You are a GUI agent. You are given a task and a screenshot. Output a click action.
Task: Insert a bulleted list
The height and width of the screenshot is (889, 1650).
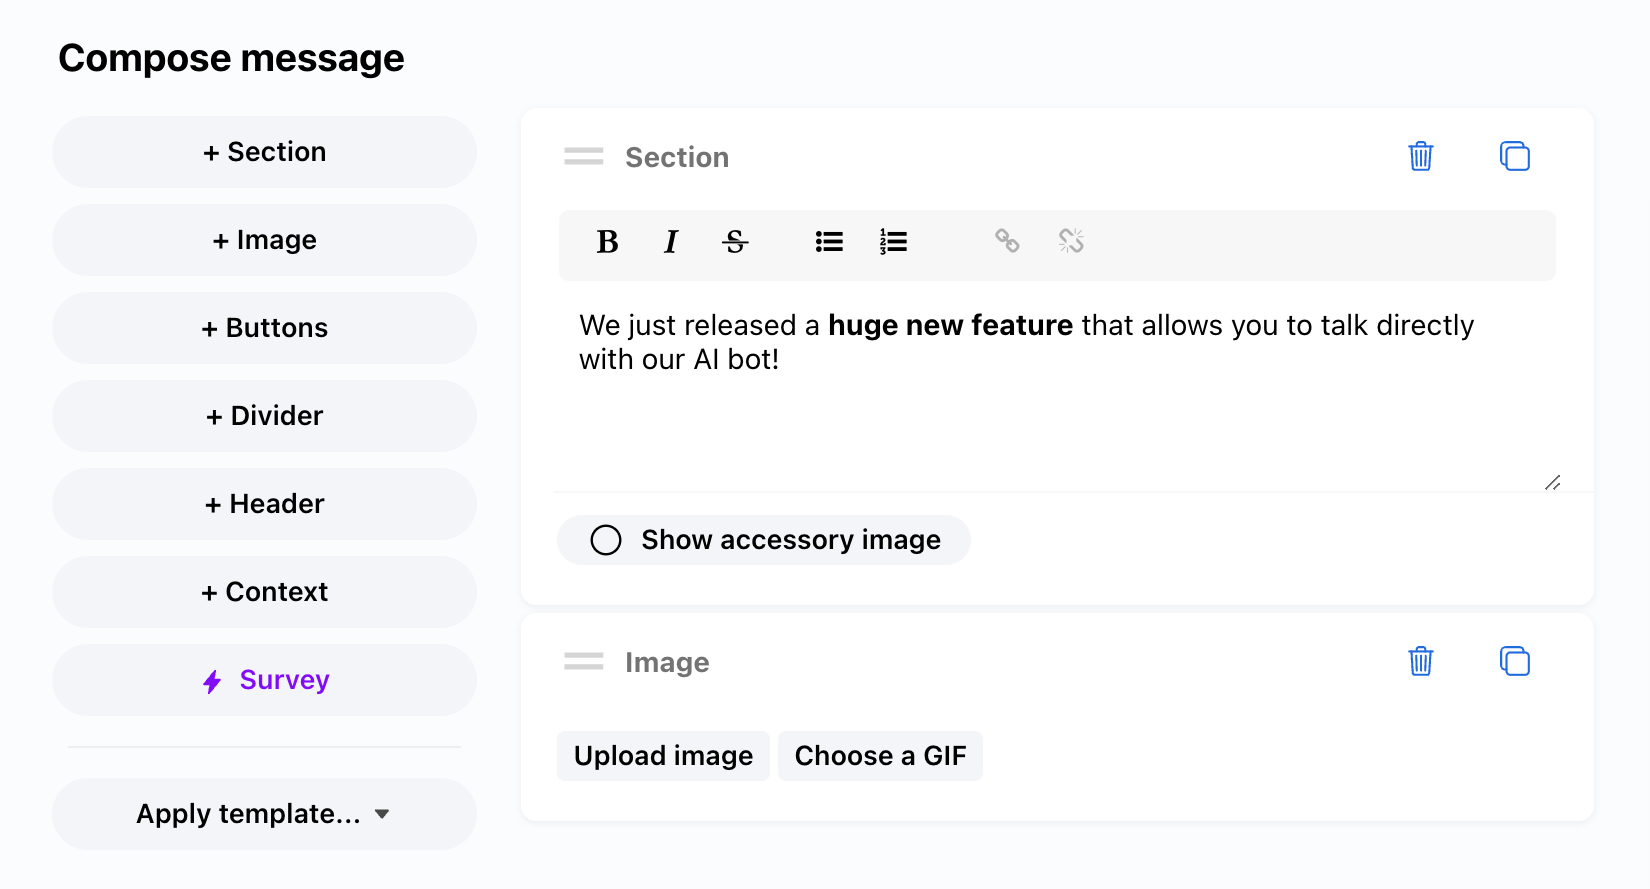(x=829, y=242)
